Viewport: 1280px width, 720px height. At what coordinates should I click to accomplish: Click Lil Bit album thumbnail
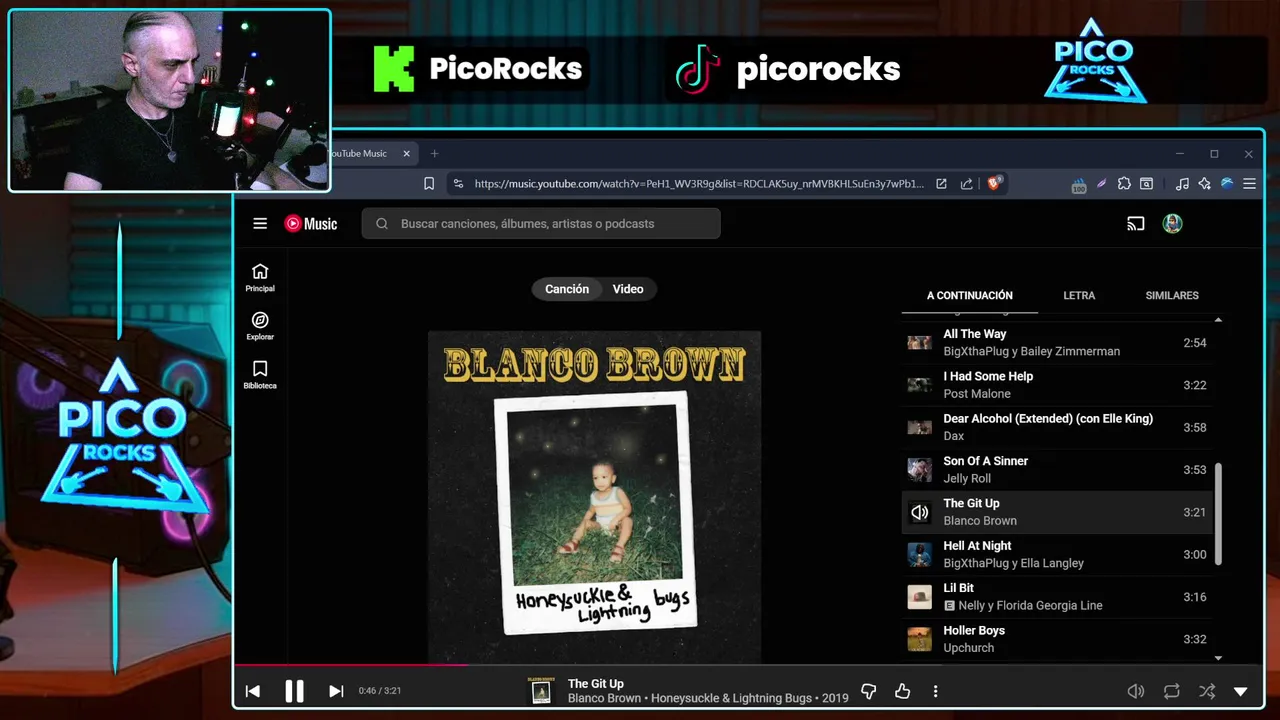click(919, 597)
